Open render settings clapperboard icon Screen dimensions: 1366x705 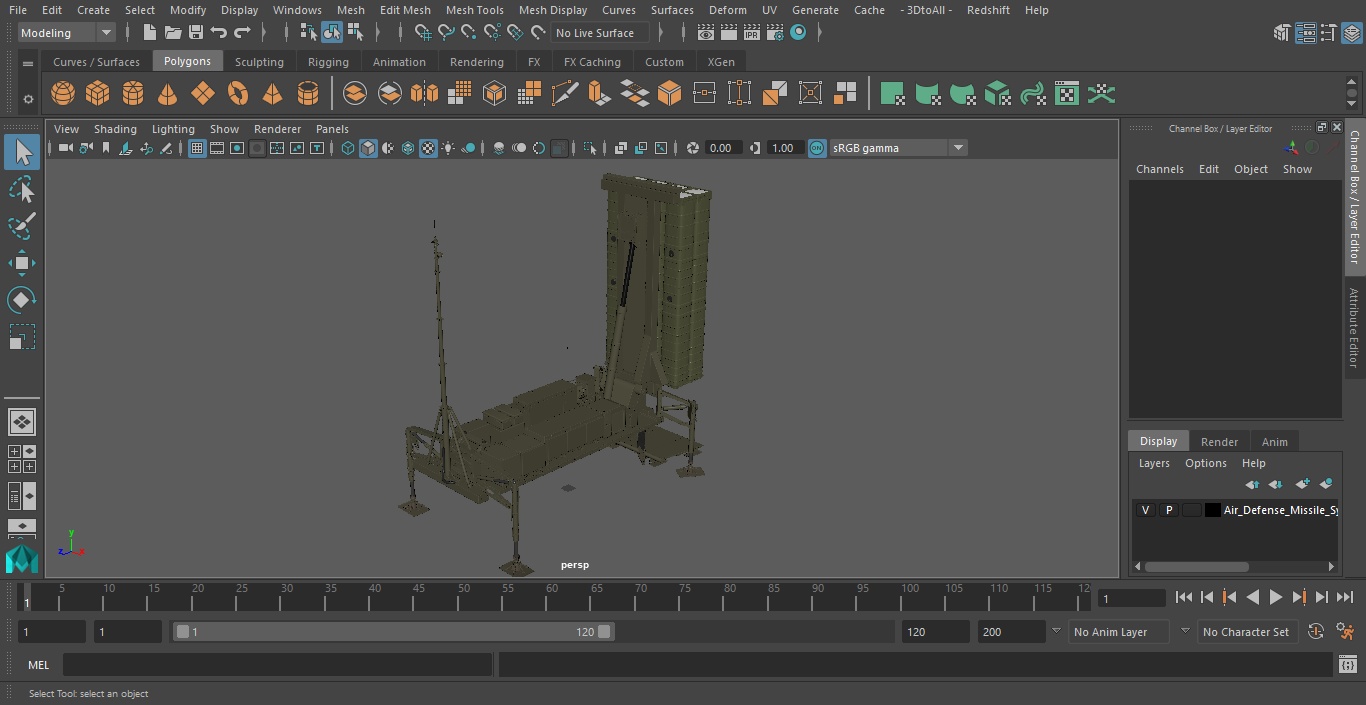coord(775,33)
